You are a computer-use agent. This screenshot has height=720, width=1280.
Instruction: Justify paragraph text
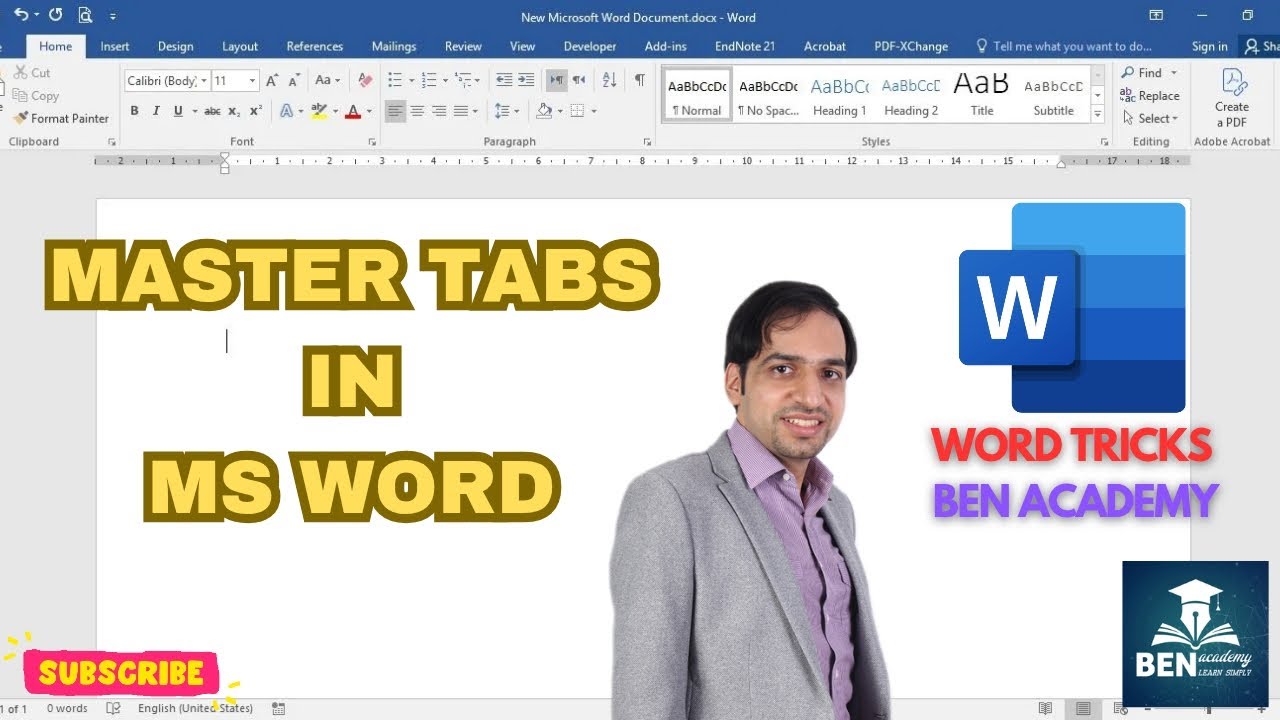tap(461, 111)
